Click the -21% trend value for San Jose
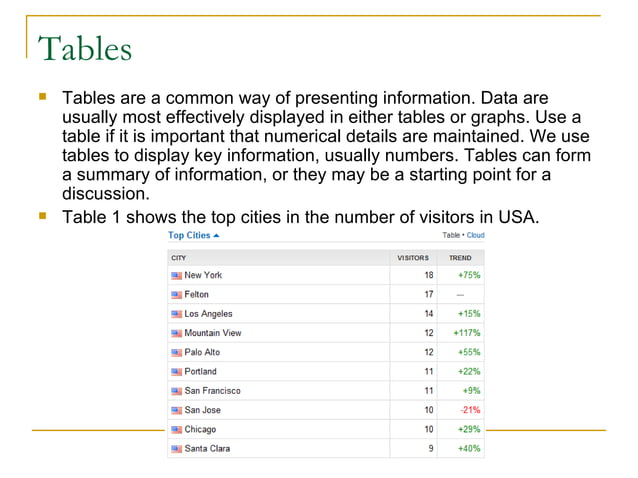The image size is (638, 478). 469,410
